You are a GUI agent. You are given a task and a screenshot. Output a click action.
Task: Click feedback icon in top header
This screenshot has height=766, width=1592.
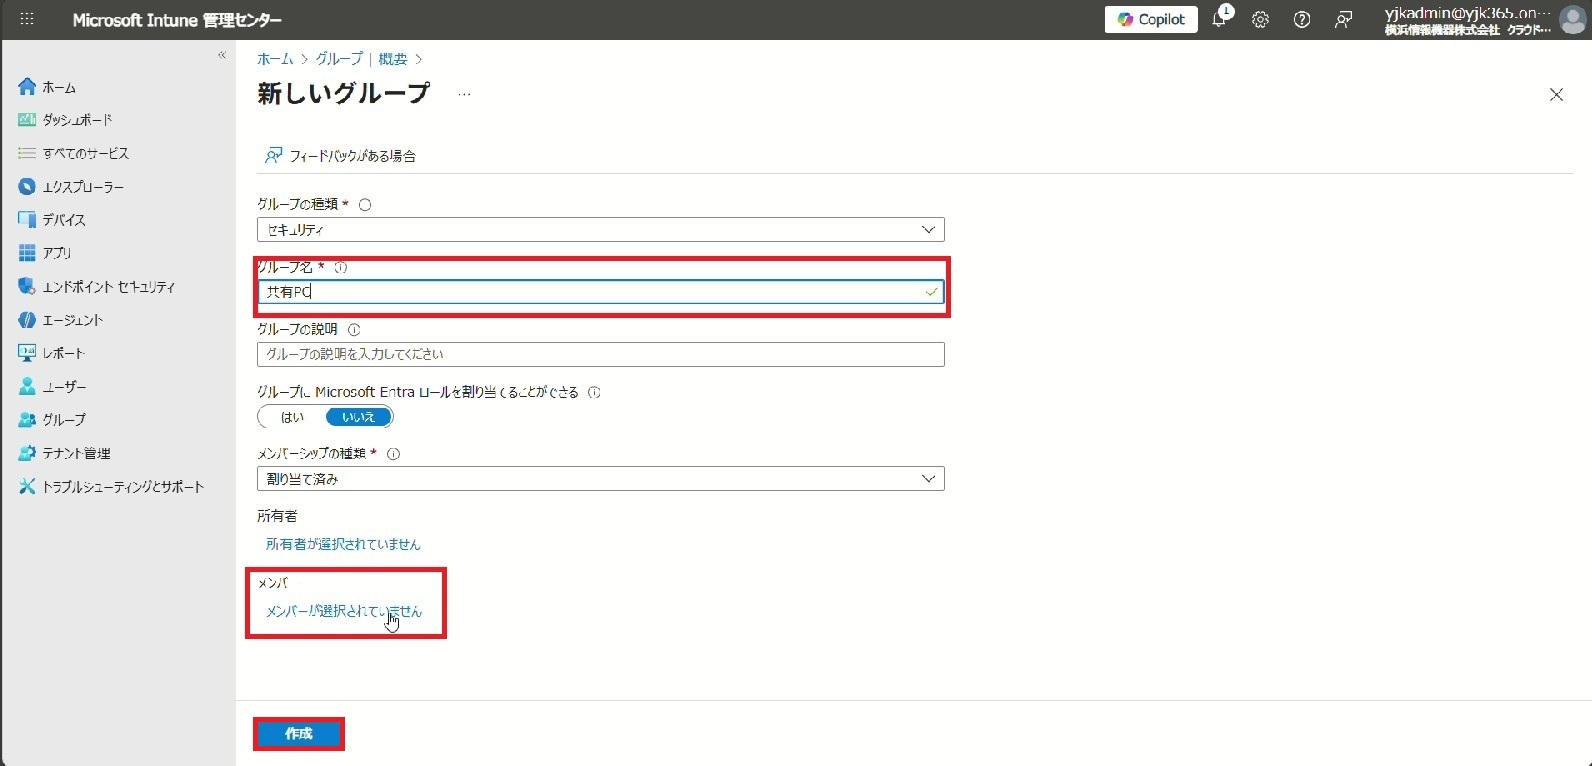[1343, 20]
